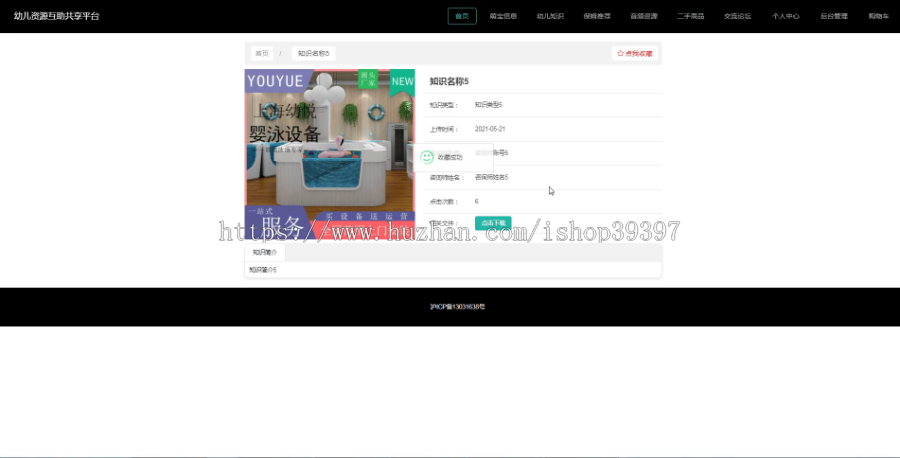Click the baby swimming equipment image

tap(329, 154)
